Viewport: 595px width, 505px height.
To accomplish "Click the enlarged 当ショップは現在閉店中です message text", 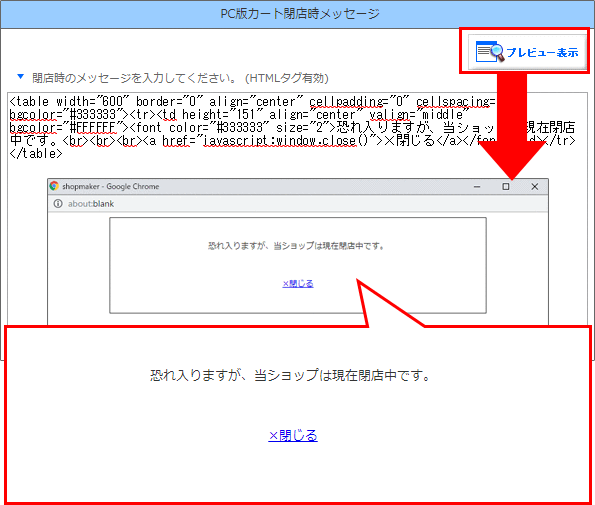I will point(291,375).
